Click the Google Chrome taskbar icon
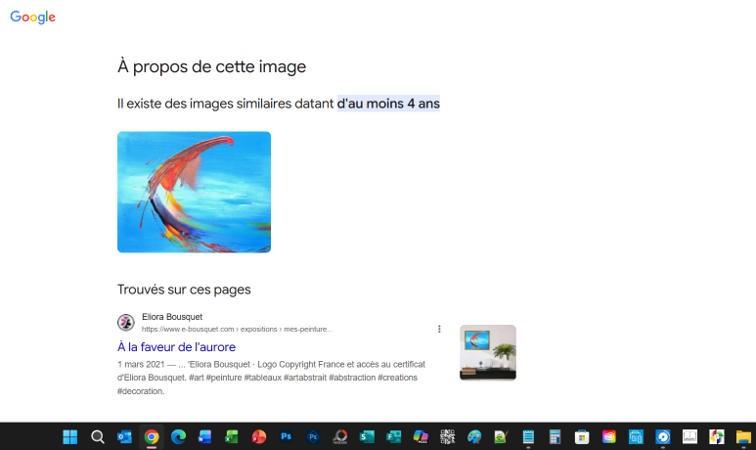The width and height of the screenshot is (756, 450). 151,437
